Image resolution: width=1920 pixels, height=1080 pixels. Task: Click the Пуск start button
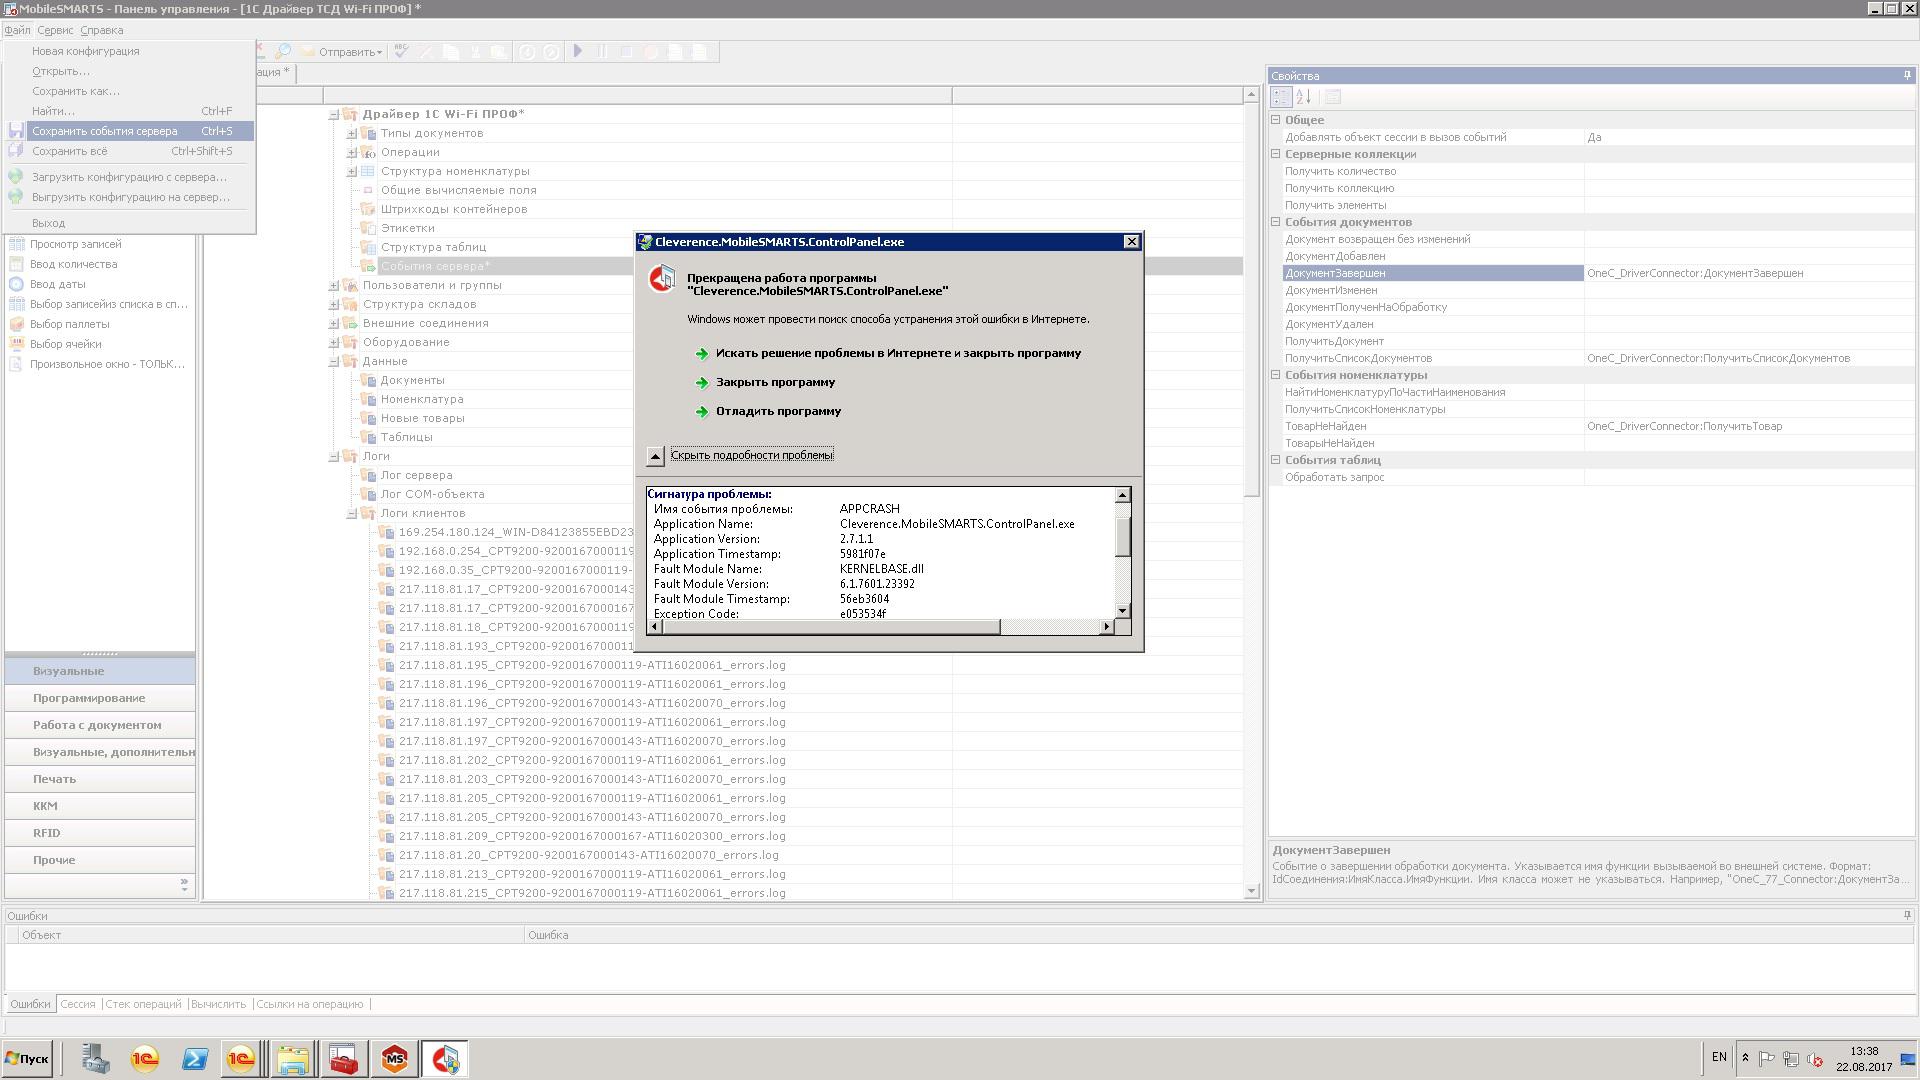27,1059
